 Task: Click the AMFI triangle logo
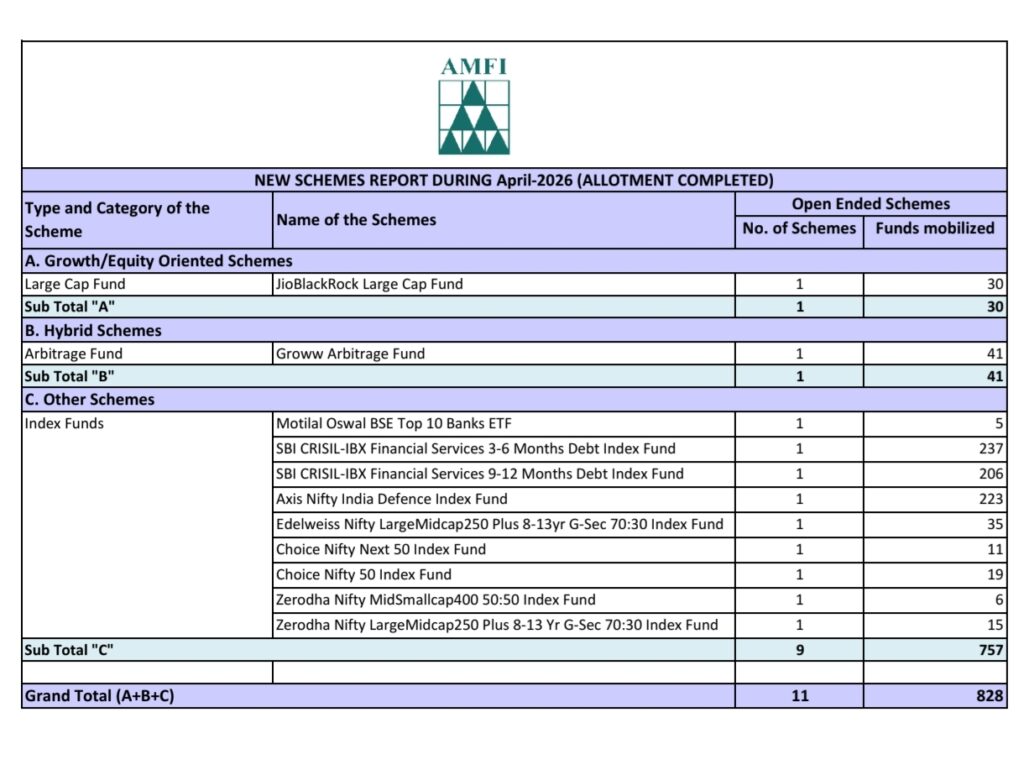click(474, 106)
